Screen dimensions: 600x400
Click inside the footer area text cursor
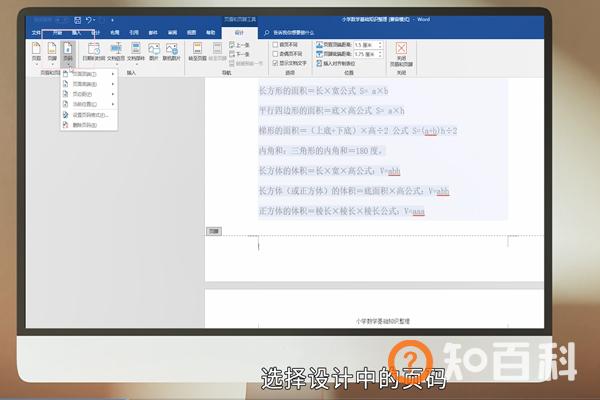tap(259, 245)
